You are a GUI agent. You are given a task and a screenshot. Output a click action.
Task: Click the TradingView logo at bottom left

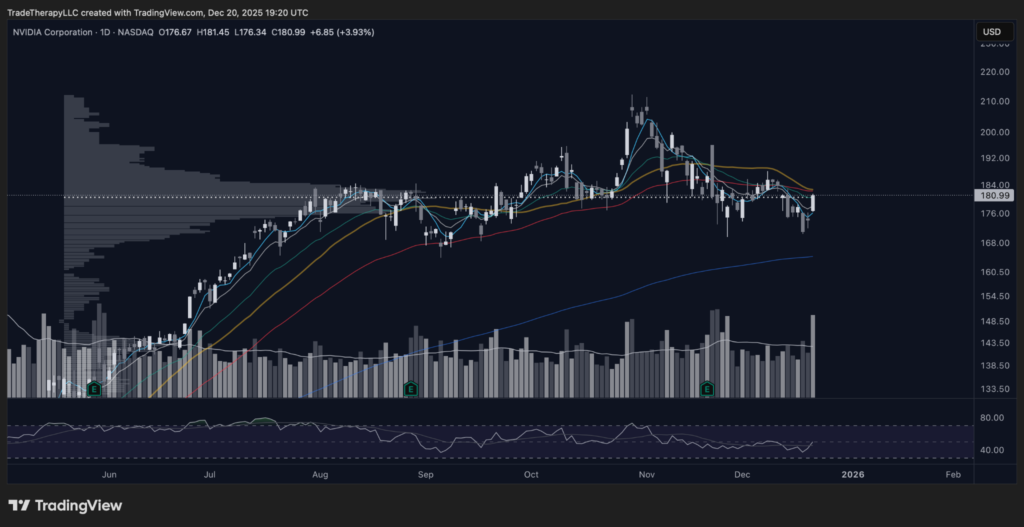tap(65, 505)
